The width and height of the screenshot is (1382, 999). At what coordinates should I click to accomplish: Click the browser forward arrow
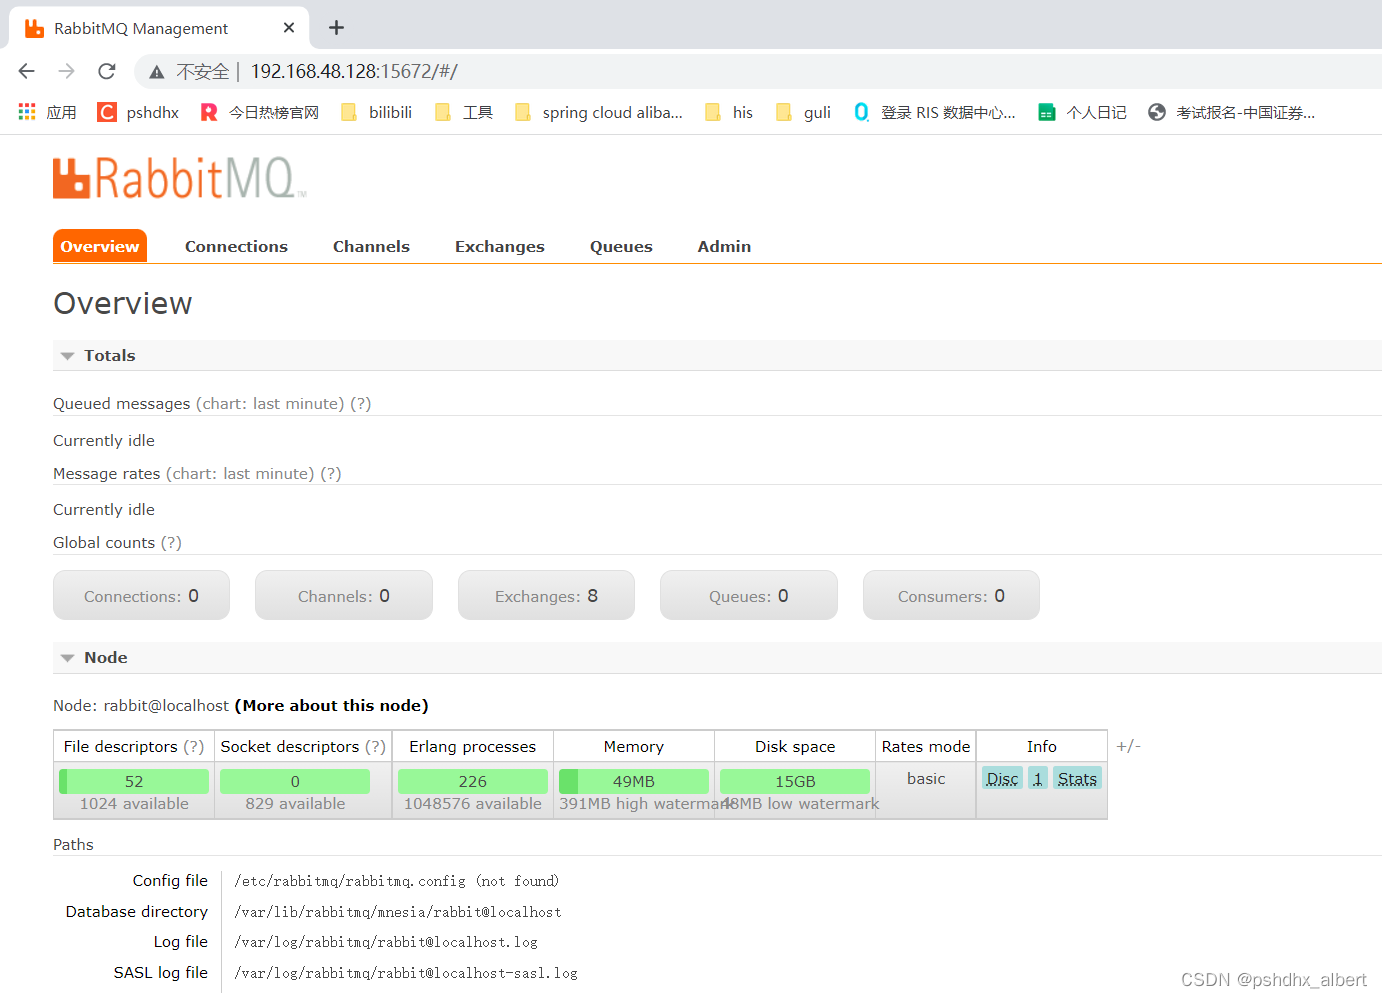pyautogui.click(x=67, y=71)
